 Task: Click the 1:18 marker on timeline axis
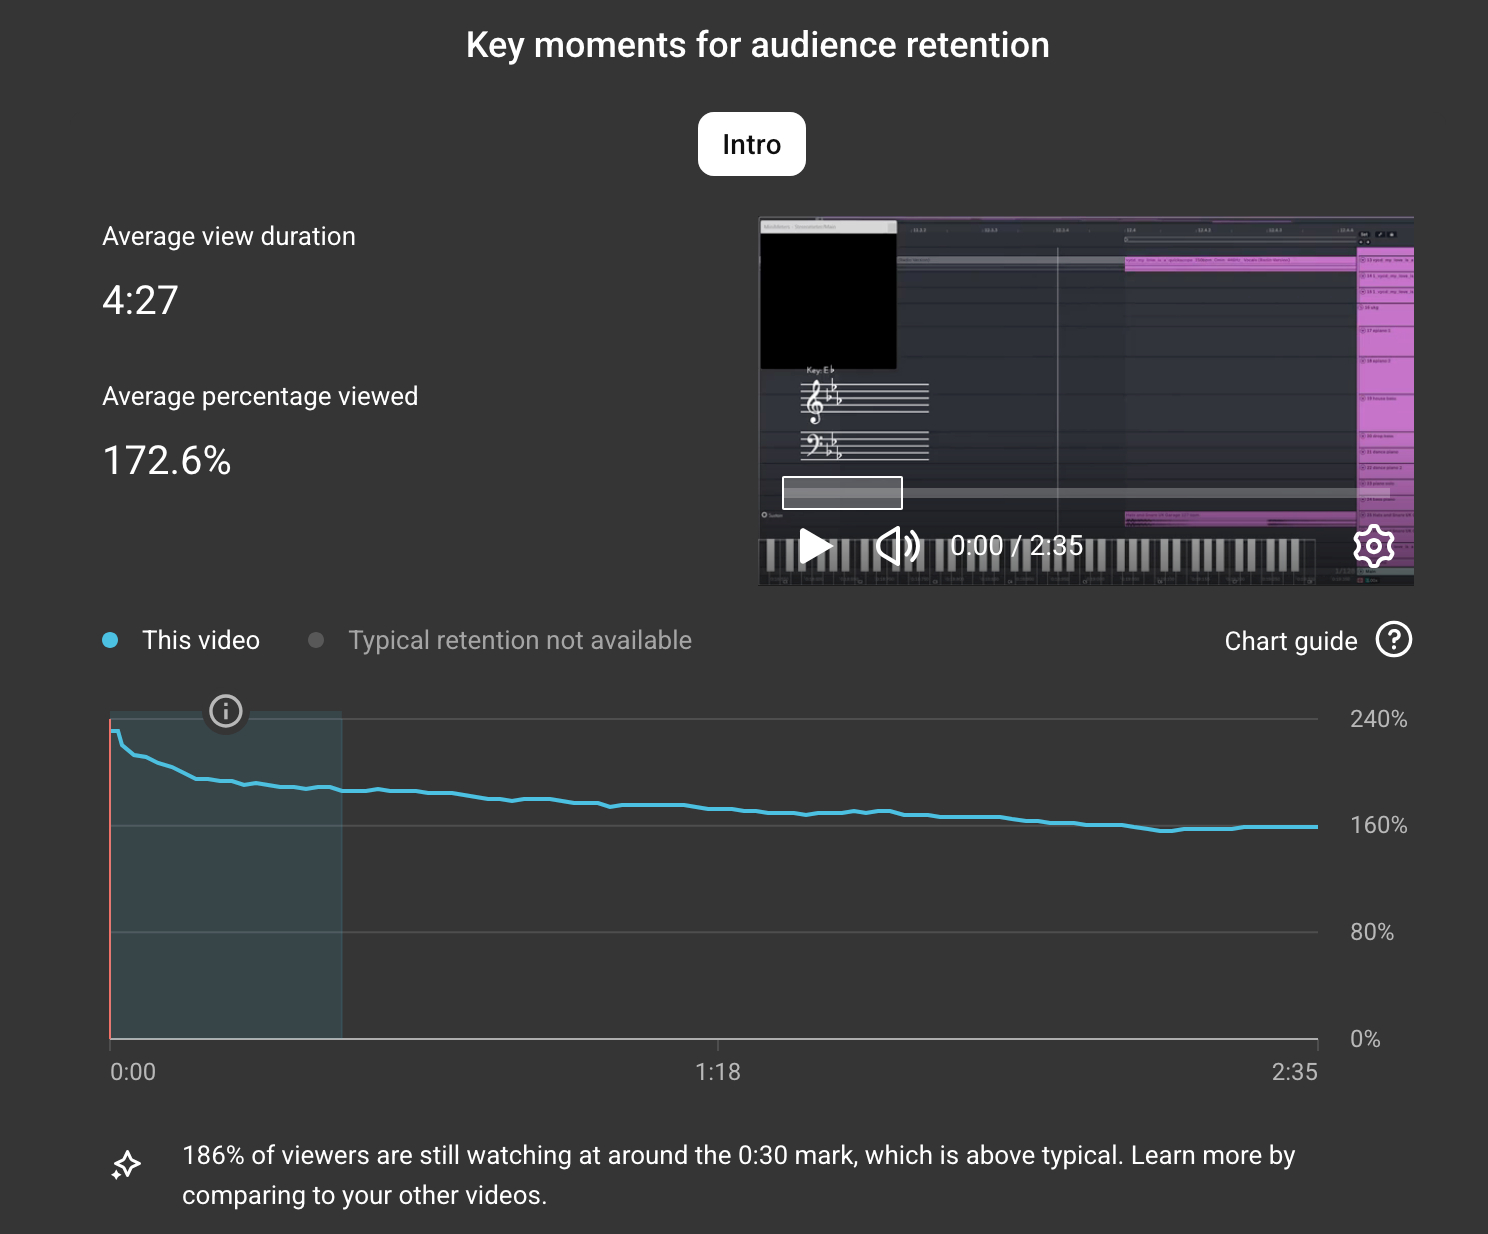point(717,1072)
